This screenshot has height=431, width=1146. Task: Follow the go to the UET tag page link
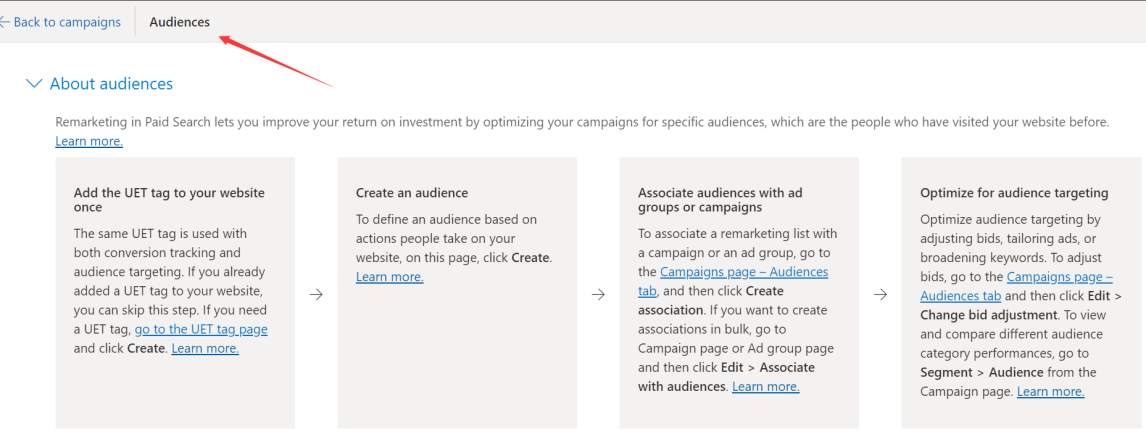(201, 329)
